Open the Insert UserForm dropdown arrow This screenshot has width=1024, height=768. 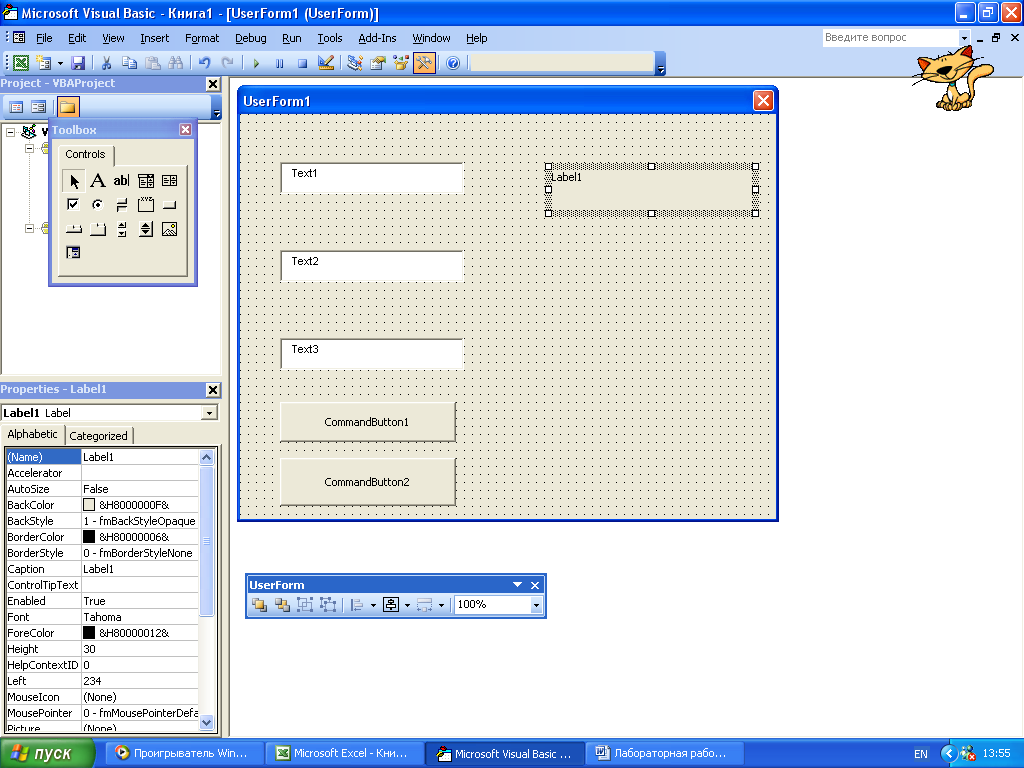[x=60, y=63]
